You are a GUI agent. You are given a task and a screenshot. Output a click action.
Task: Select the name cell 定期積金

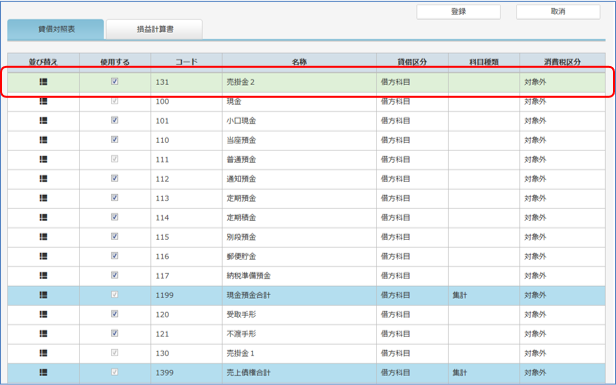tap(299, 218)
